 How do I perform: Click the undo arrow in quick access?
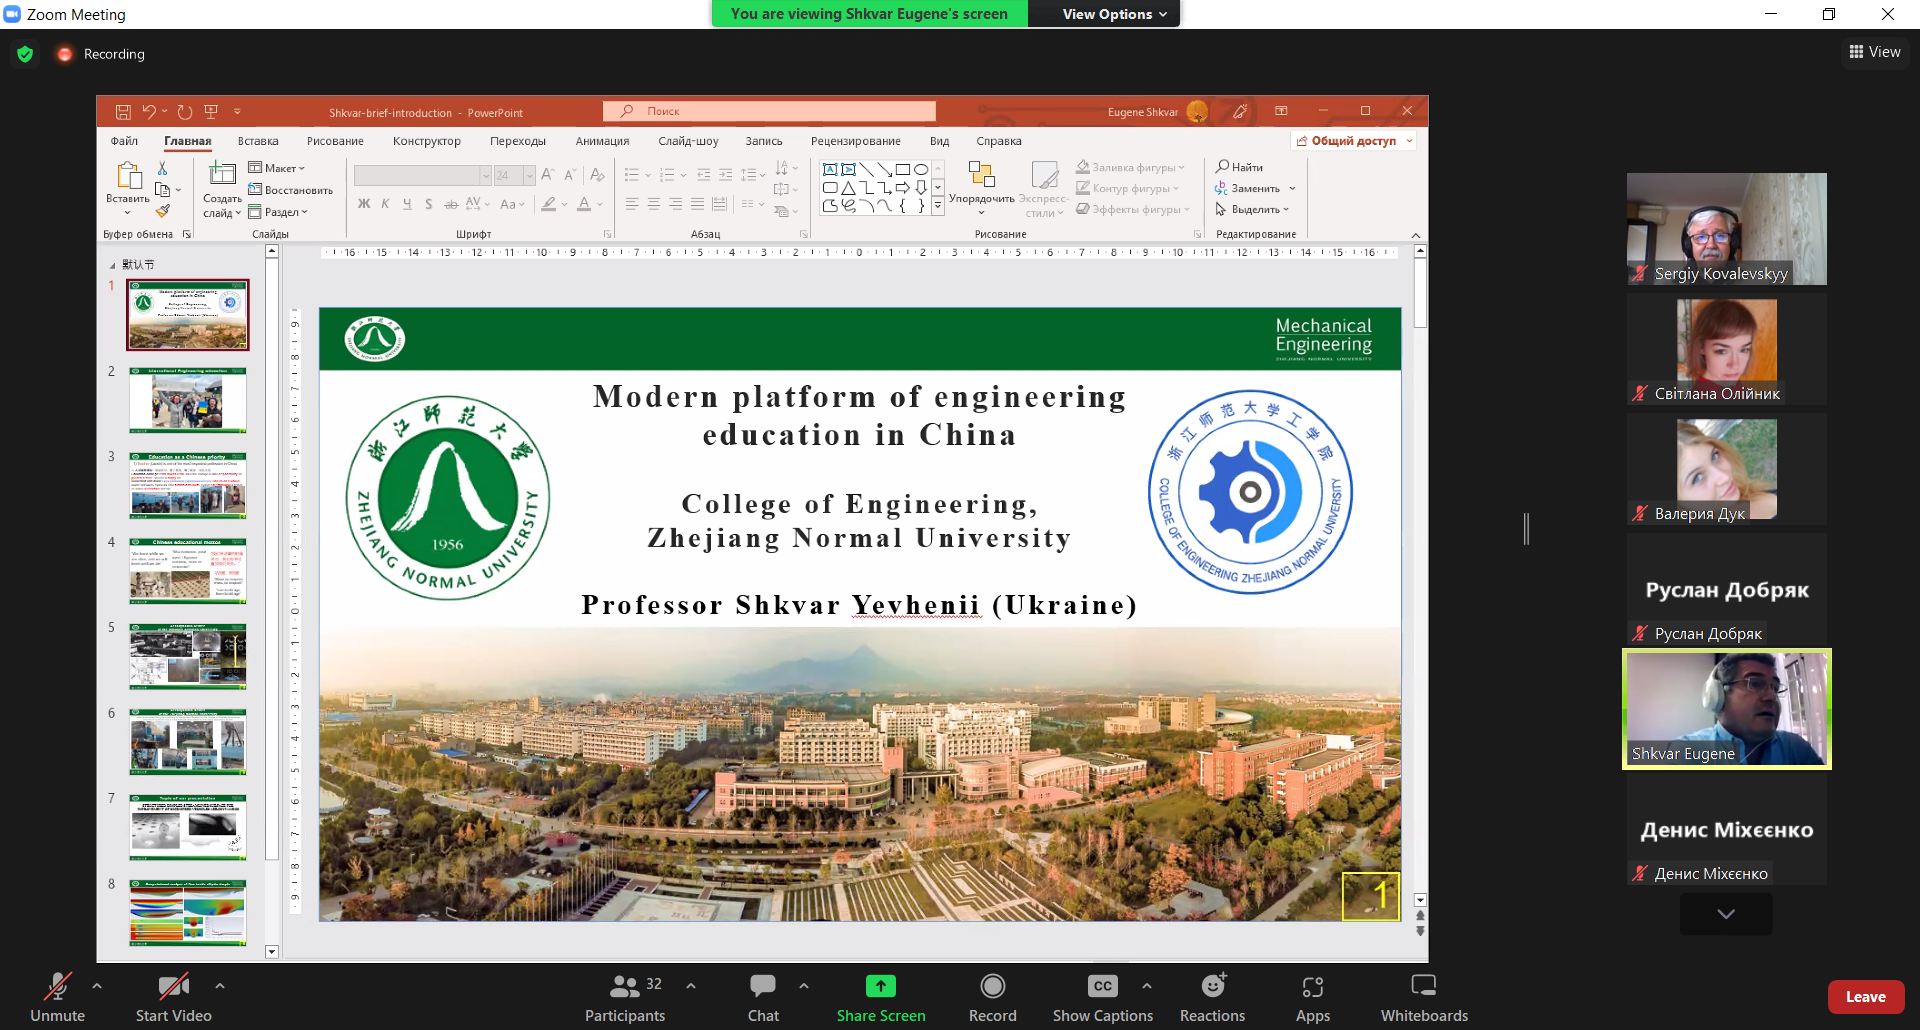pyautogui.click(x=149, y=112)
